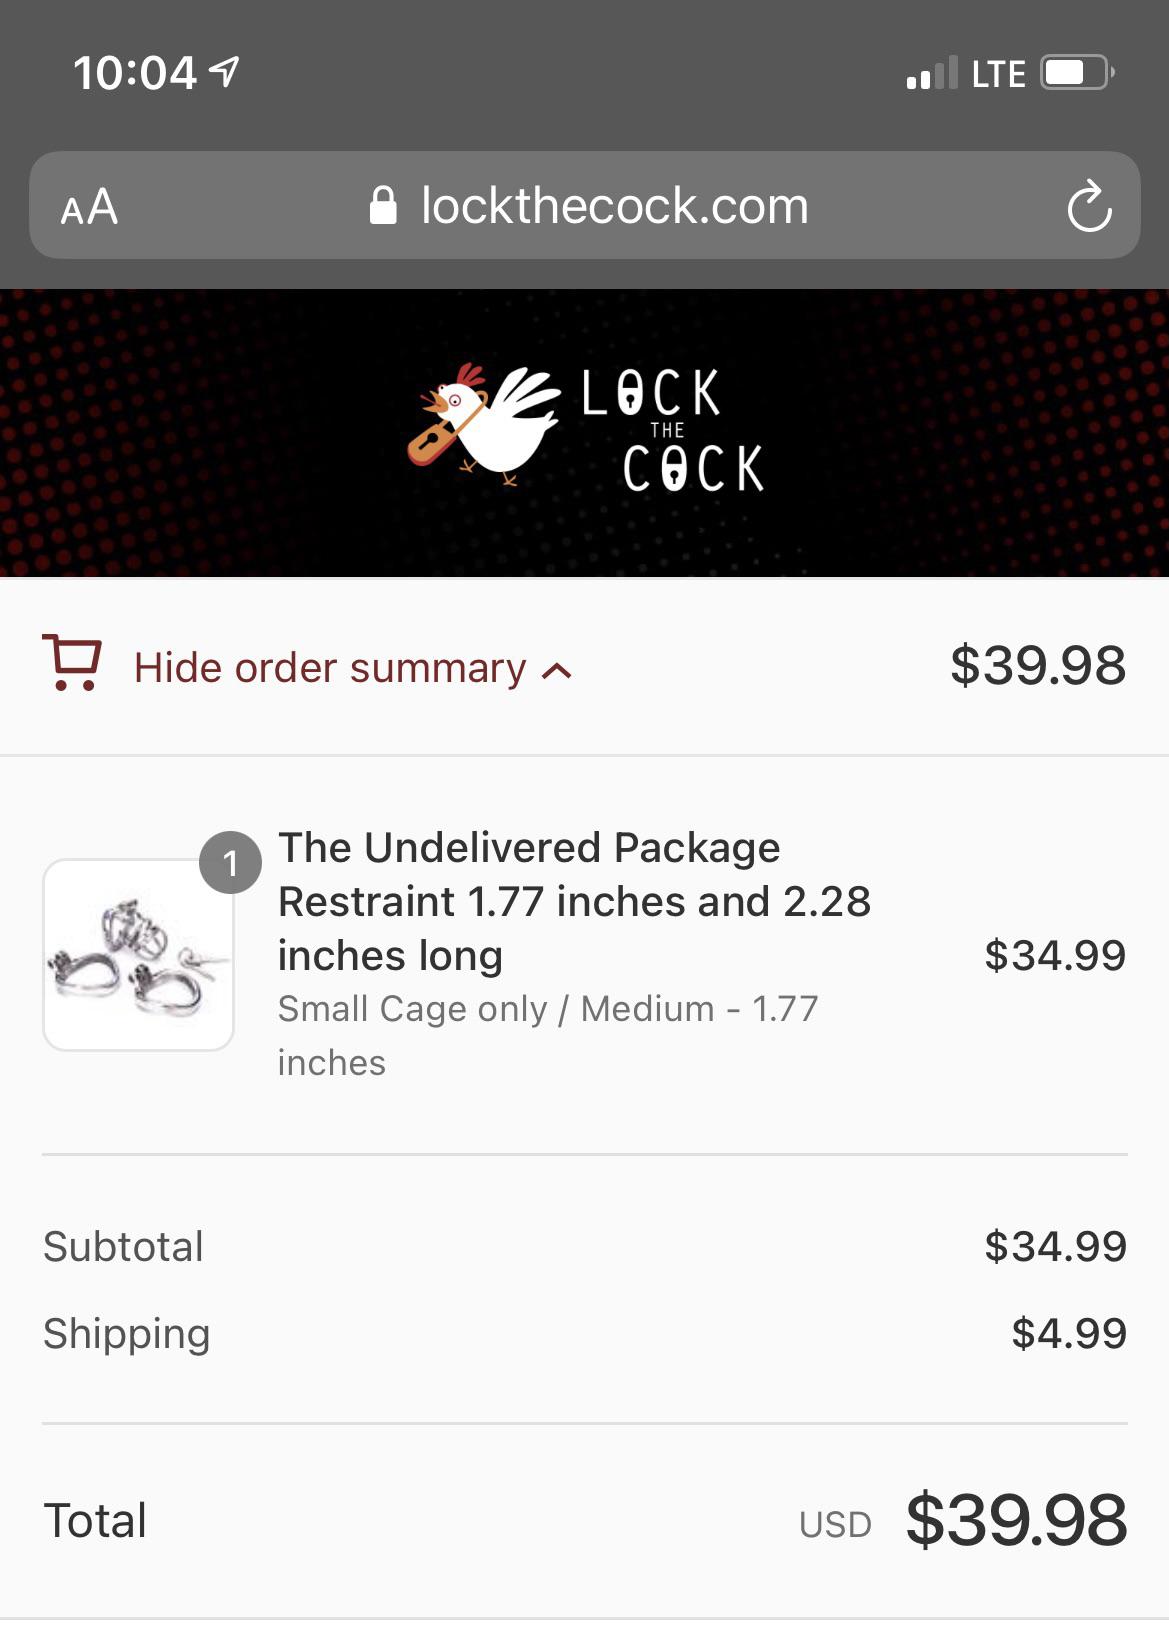Tap the 10:04 clock in the status bar
Screen dimensions: 1169x1630
point(135,73)
